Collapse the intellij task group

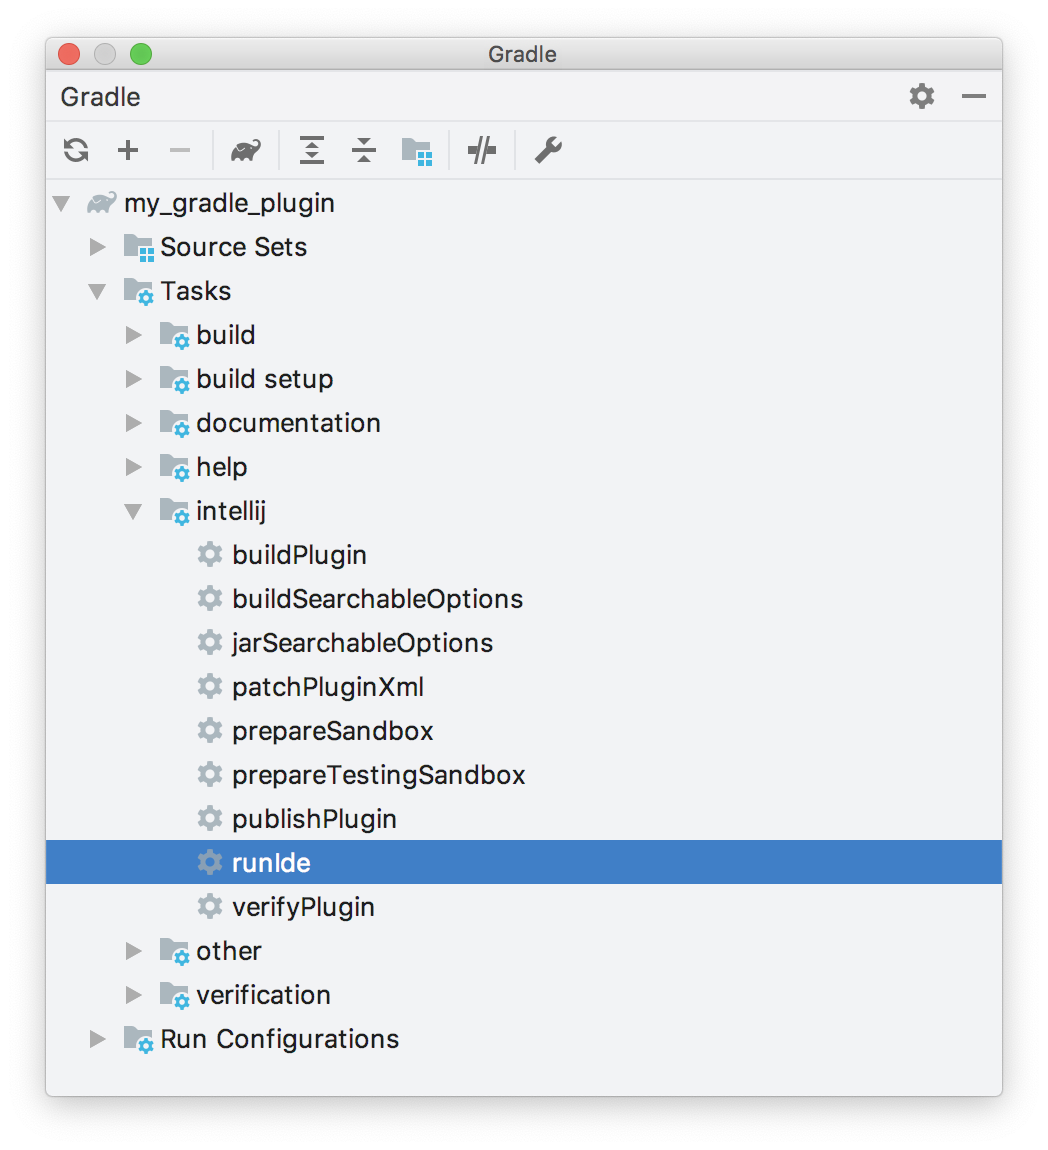(x=134, y=510)
